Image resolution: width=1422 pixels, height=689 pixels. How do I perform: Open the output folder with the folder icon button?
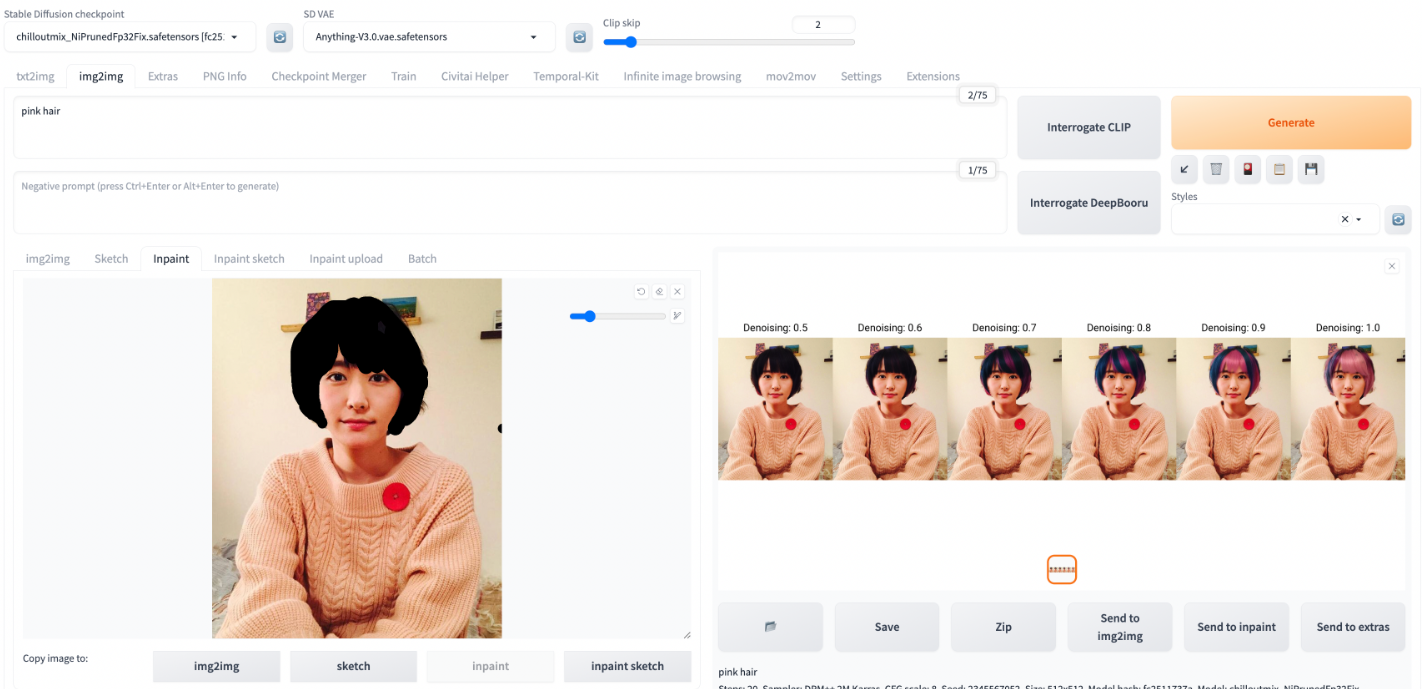[x=770, y=627]
